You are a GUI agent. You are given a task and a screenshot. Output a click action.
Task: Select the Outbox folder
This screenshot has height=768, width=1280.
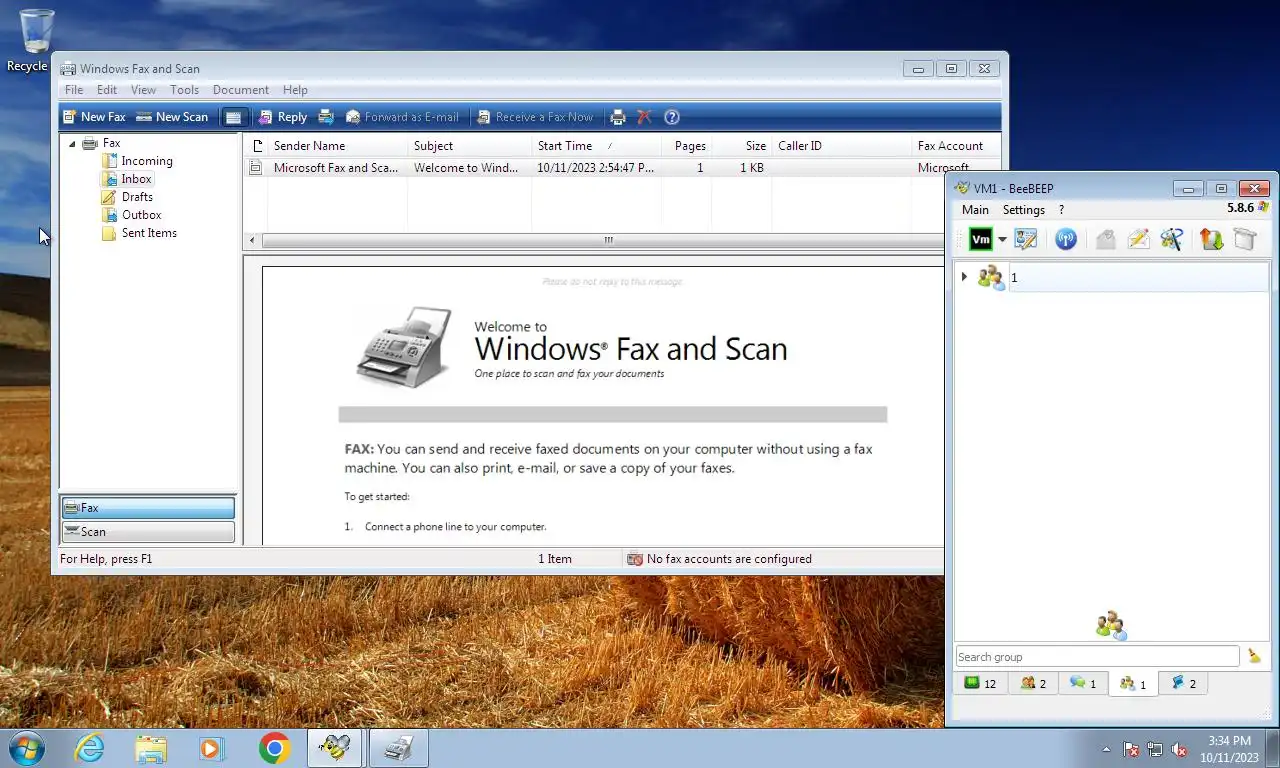pyautogui.click(x=141, y=215)
